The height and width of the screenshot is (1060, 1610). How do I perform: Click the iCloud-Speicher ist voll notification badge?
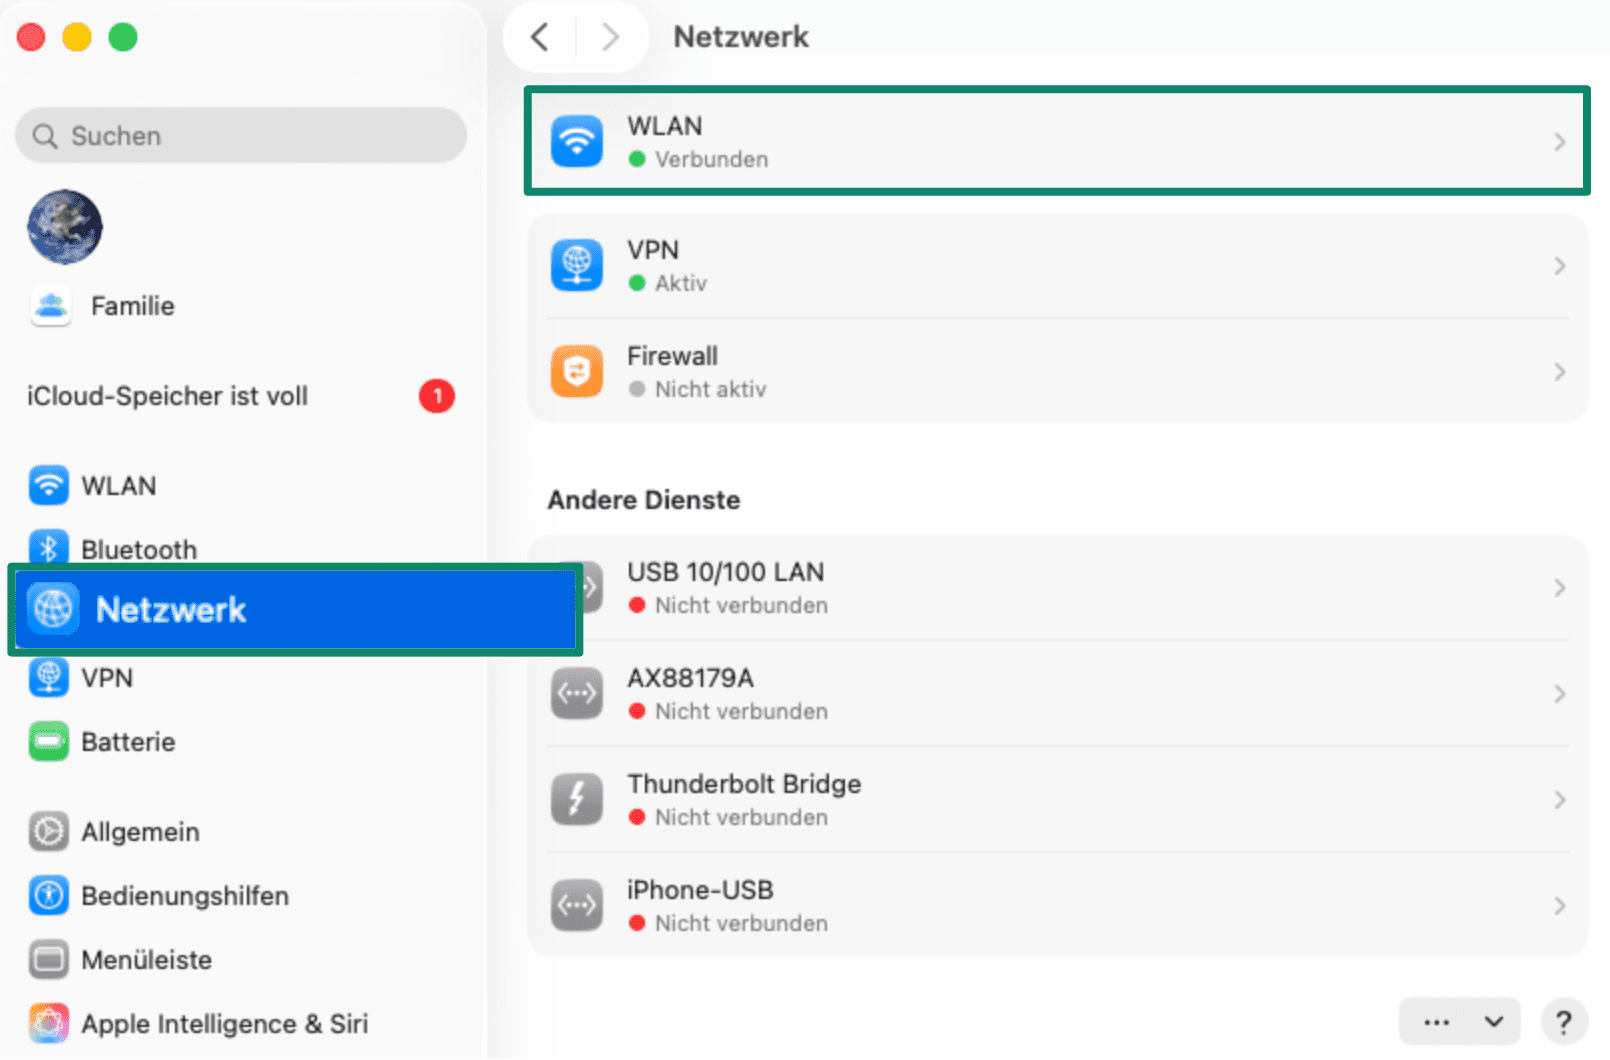click(x=437, y=396)
